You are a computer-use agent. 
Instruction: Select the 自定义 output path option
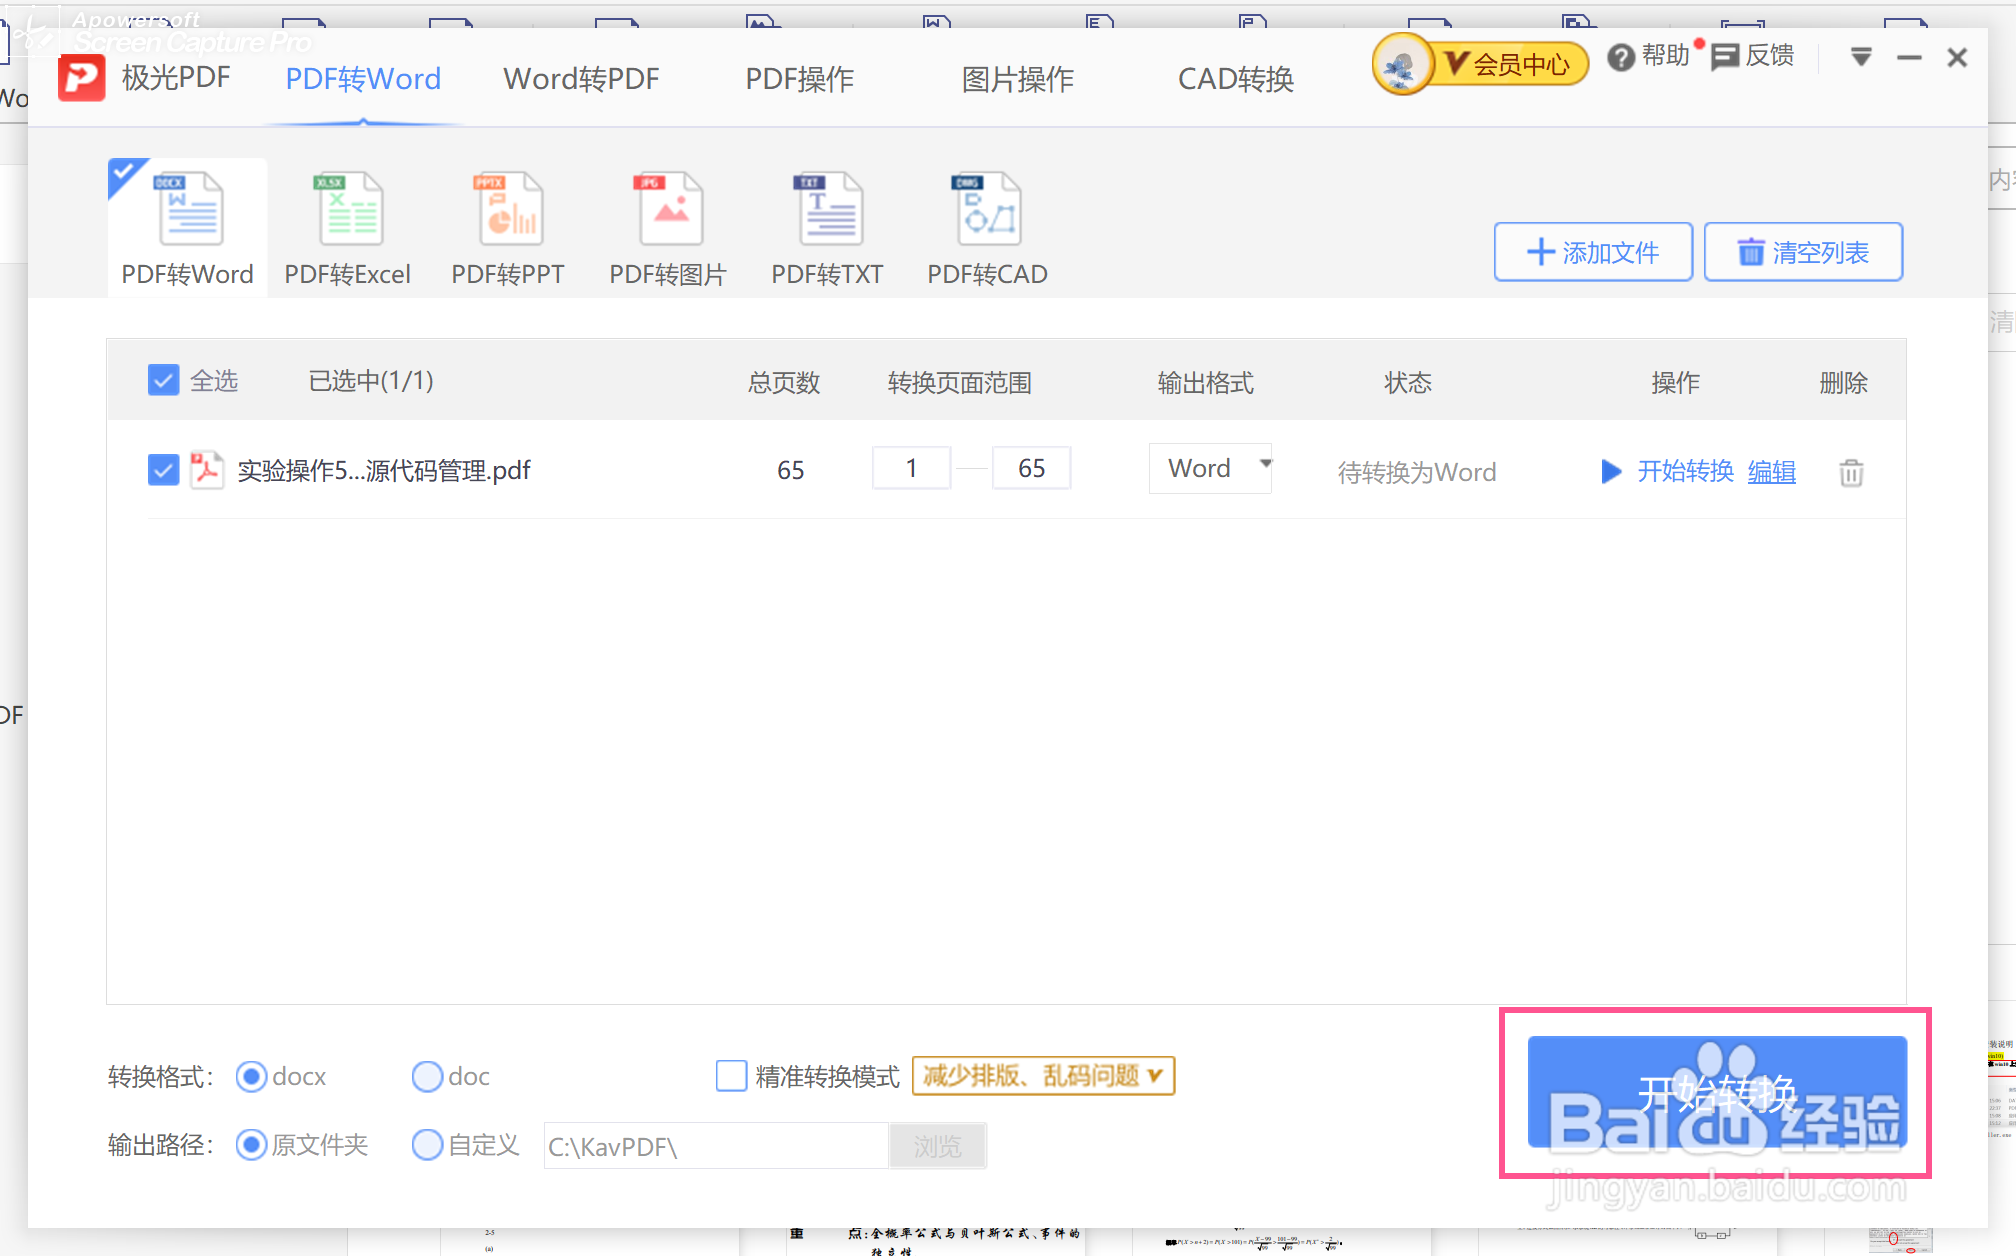427,1145
